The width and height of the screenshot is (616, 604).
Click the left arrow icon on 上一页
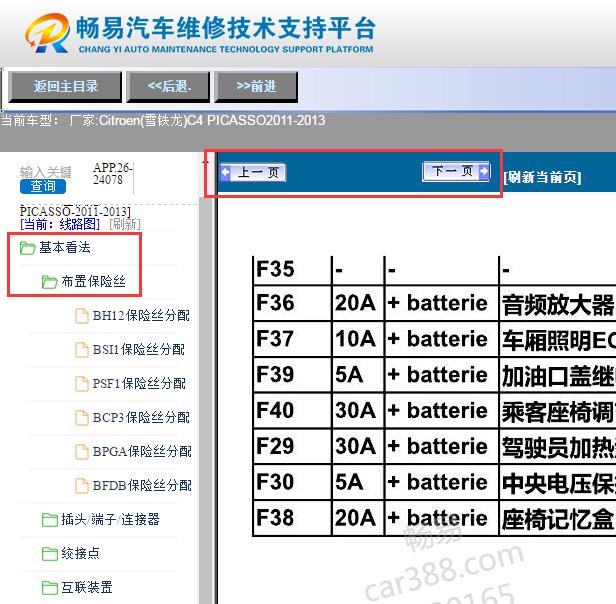(226, 173)
